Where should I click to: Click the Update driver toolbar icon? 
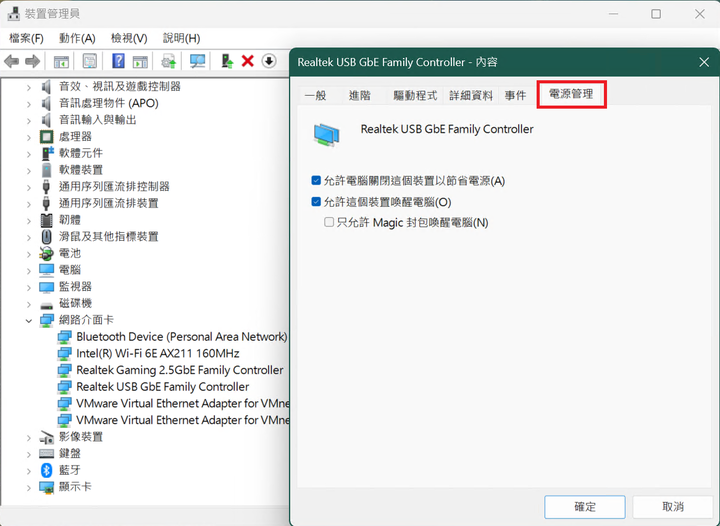(169, 61)
